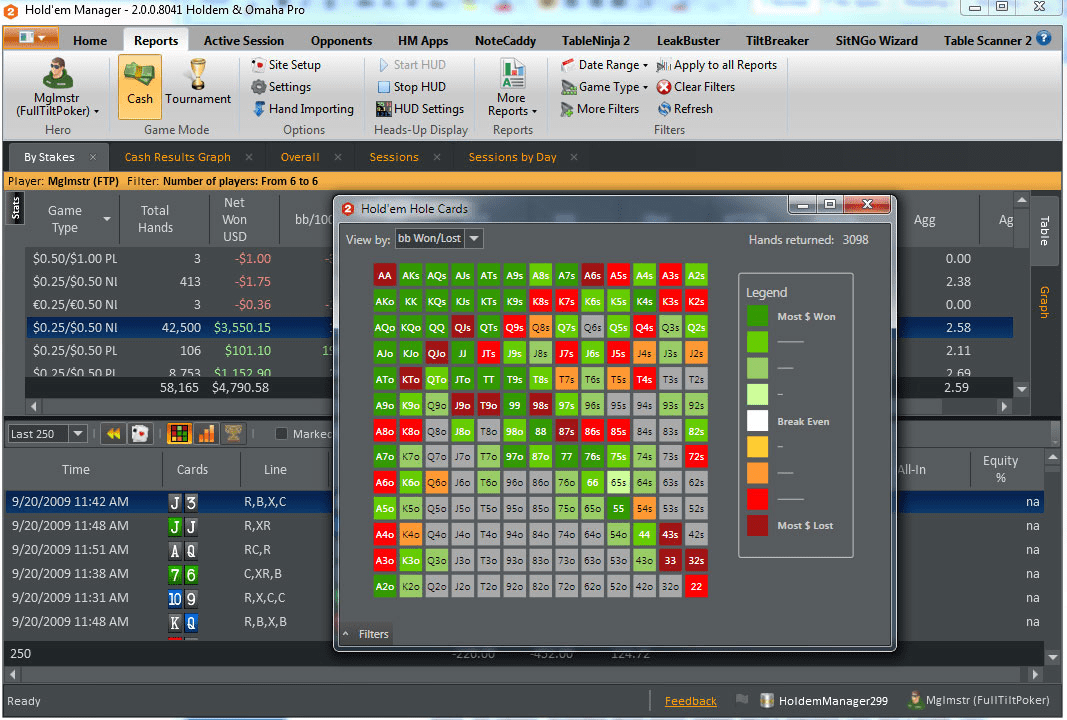Close the Cash Results Graph tab
This screenshot has height=720, width=1067.
249,157
